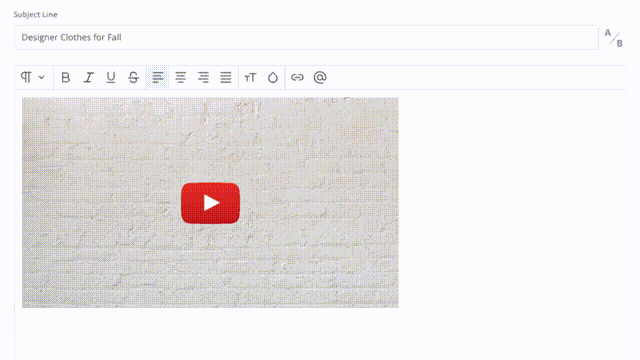
Task: Open the font size tool
Action: (250, 77)
